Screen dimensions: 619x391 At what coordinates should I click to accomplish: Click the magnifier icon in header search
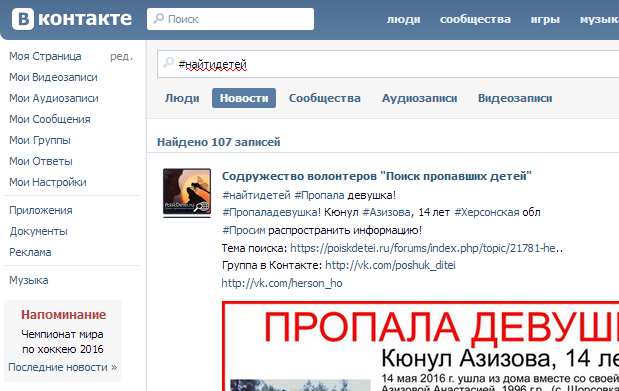159,18
